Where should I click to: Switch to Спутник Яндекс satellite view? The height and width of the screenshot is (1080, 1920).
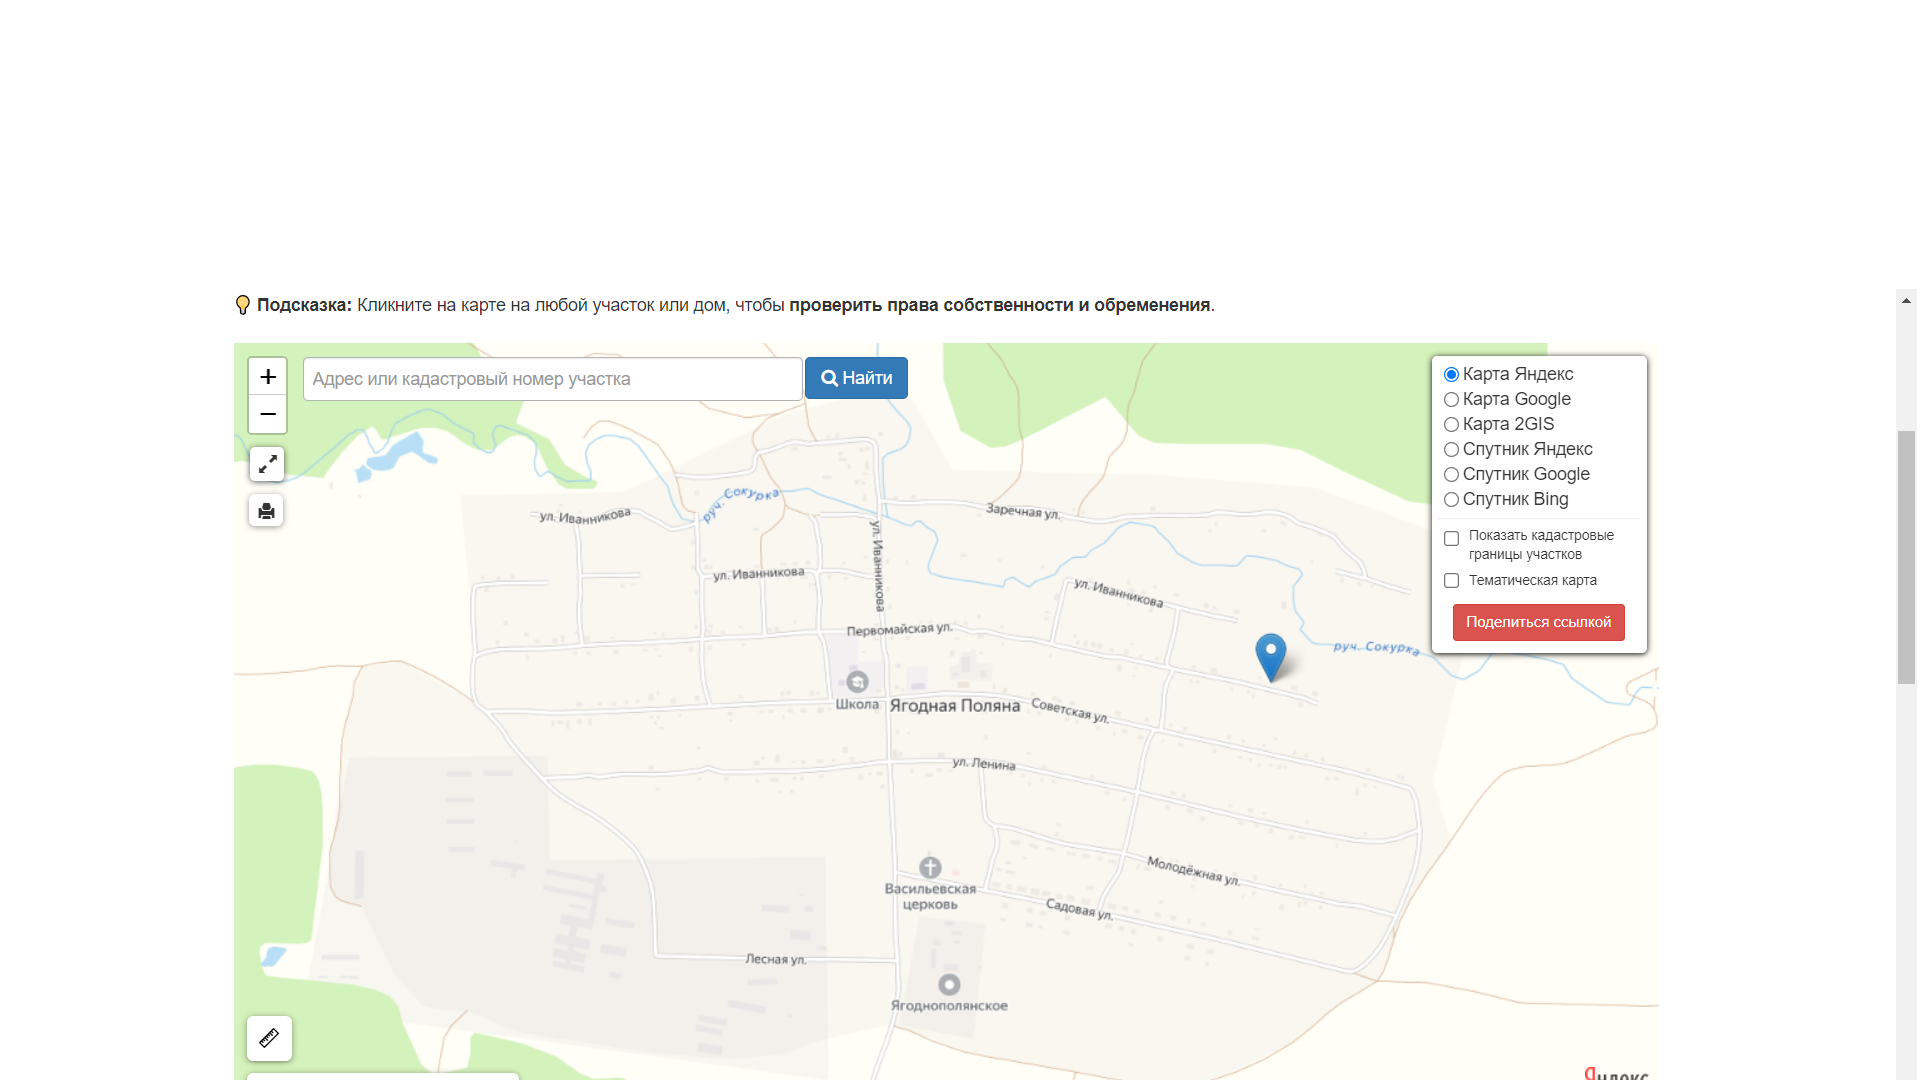click(1451, 450)
